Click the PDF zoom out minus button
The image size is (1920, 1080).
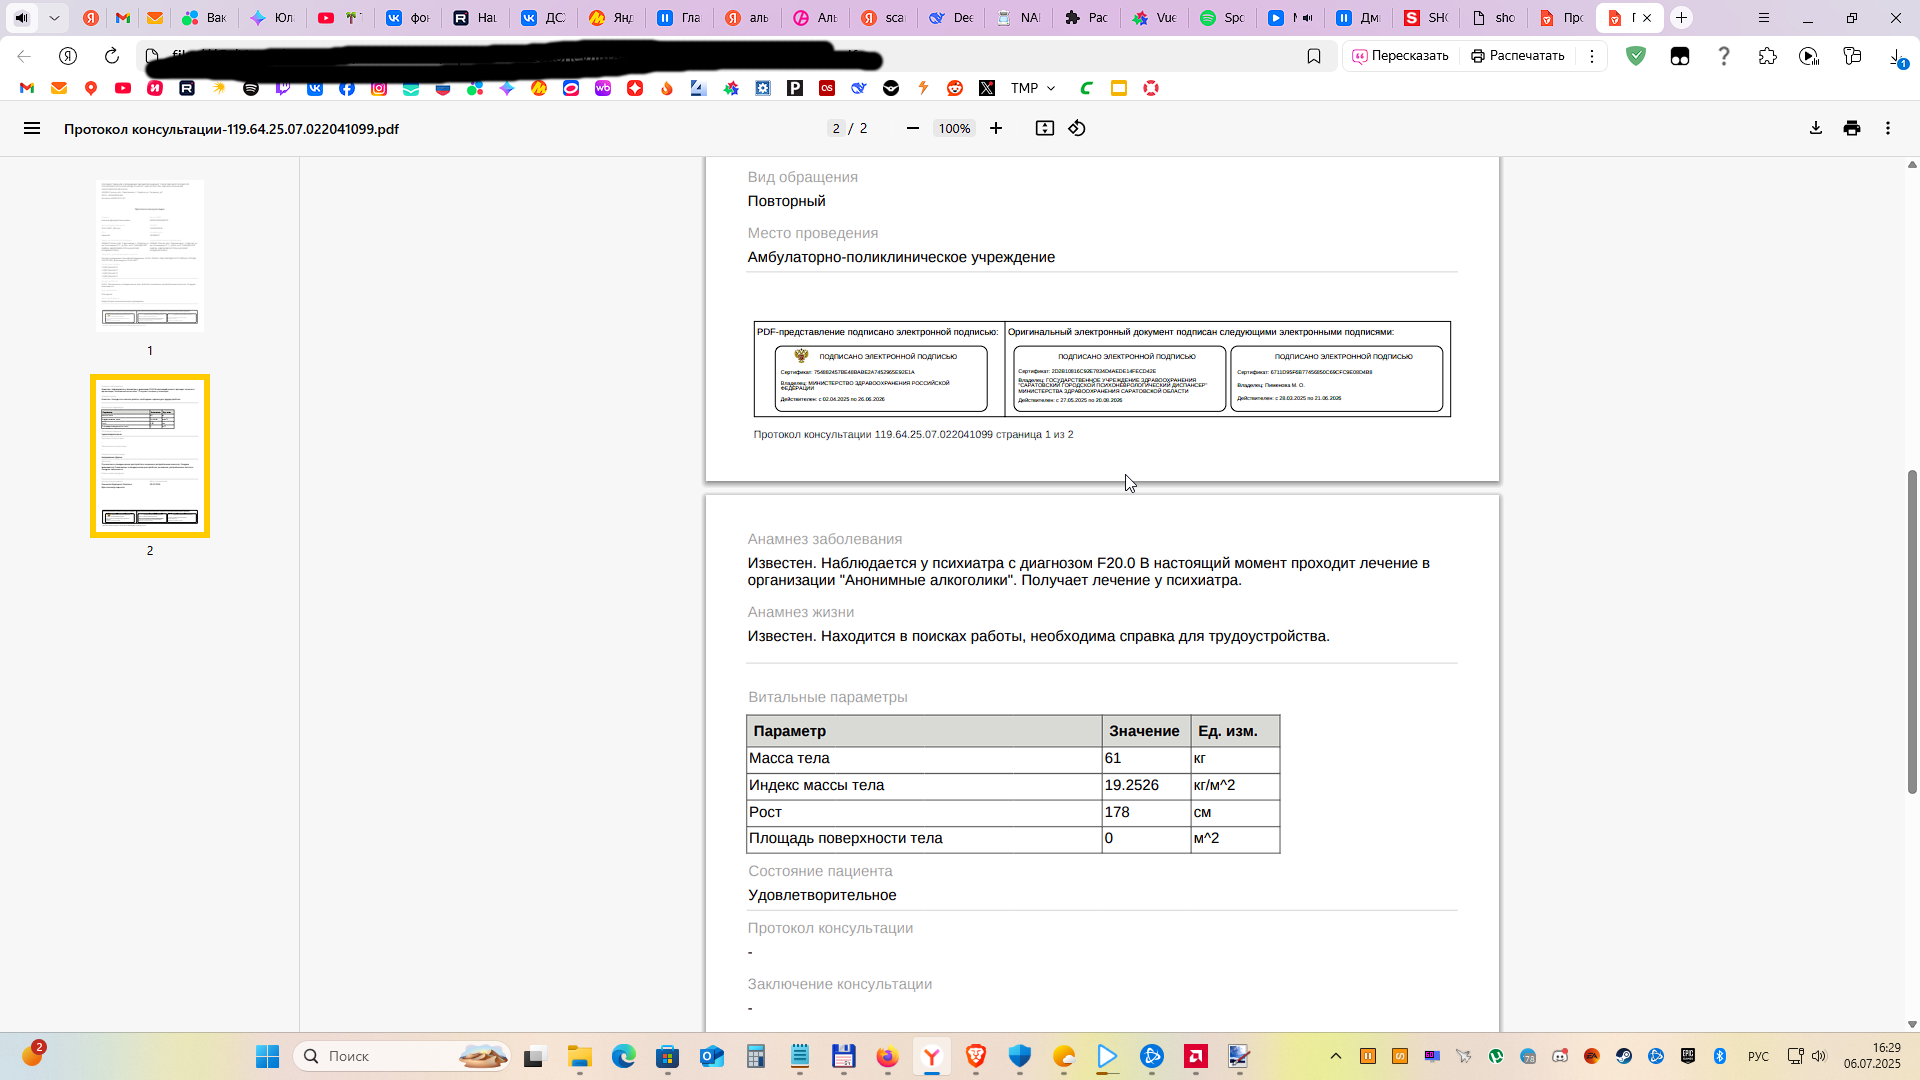pos(912,128)
